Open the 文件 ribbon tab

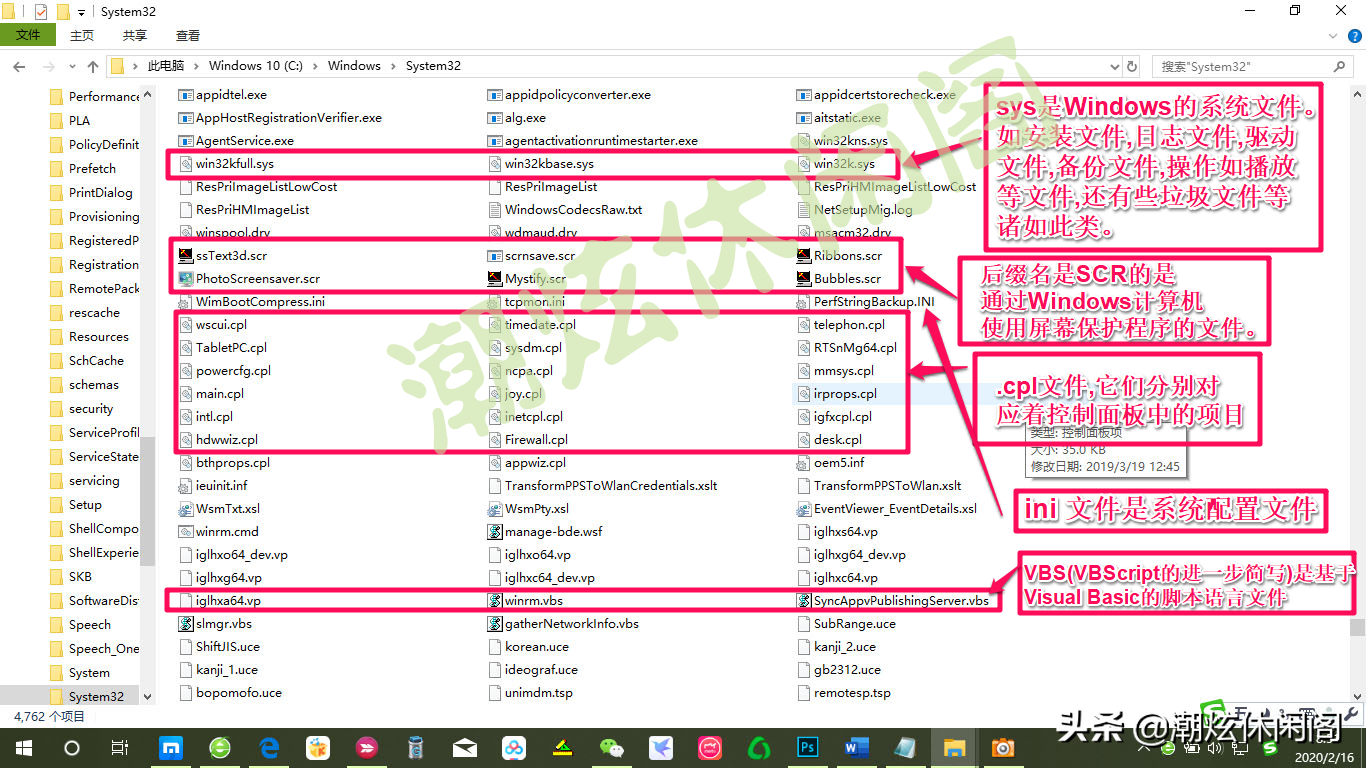pos(28,35)
